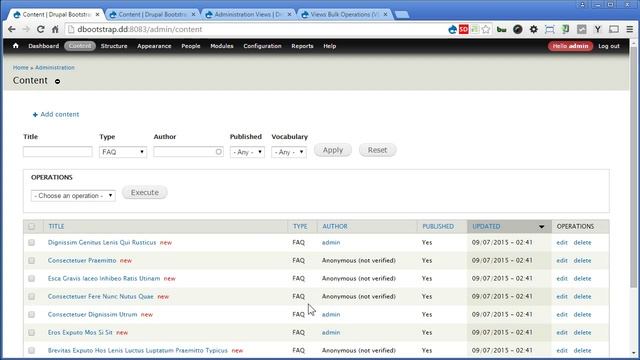Click the autocomplete circle in Author field
The width and height of the screenshot is (640, 360).
[219, 152]
